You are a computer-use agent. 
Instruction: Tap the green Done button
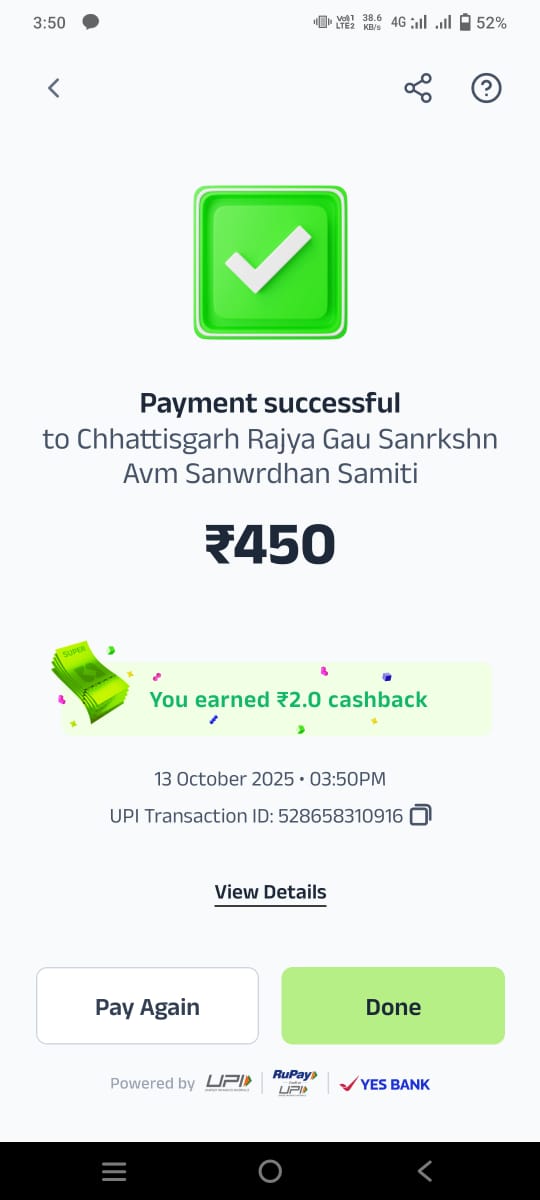coord(393,1006)
